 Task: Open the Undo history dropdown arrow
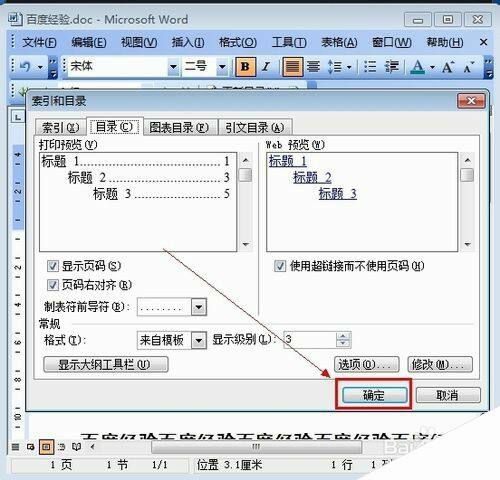(40, 67)
